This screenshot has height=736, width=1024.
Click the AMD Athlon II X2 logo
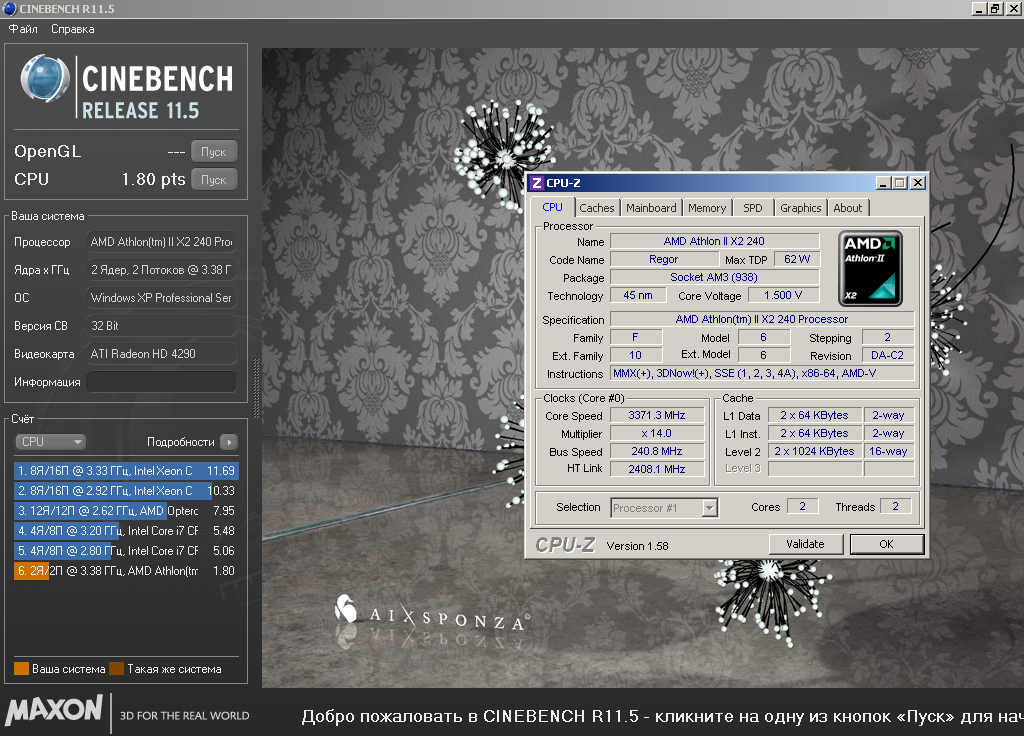coord(871,268)
